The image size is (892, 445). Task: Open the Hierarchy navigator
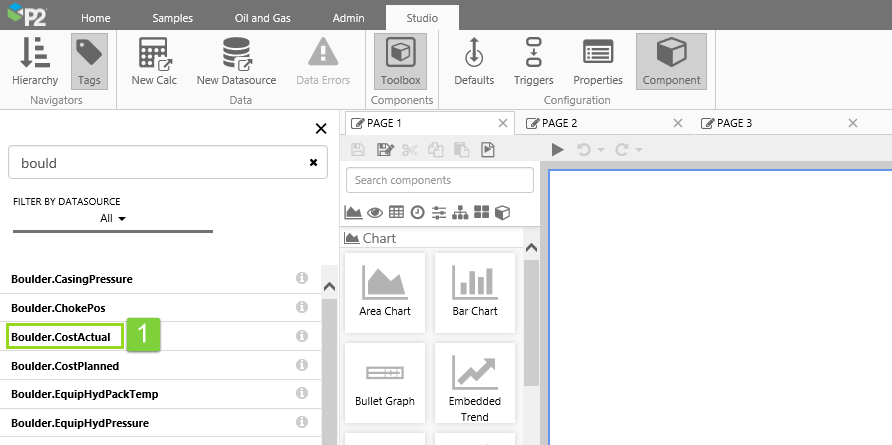click(x=35, y=61)
